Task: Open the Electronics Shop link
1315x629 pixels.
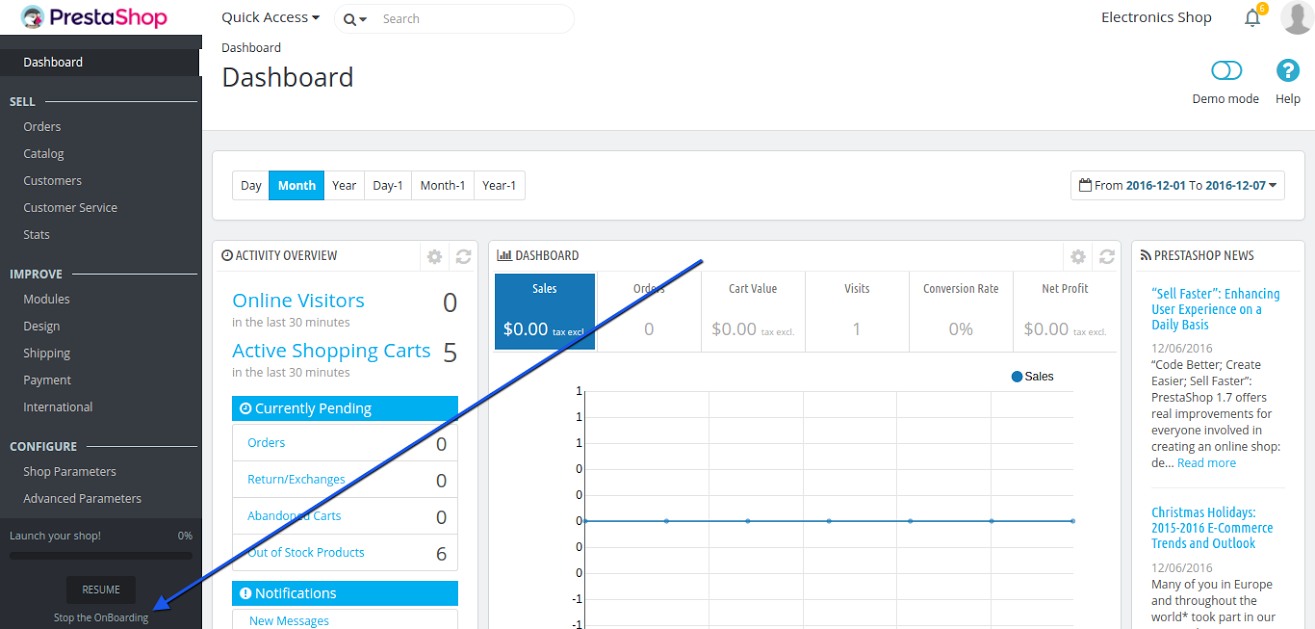Action: [x=1156, y=17]
